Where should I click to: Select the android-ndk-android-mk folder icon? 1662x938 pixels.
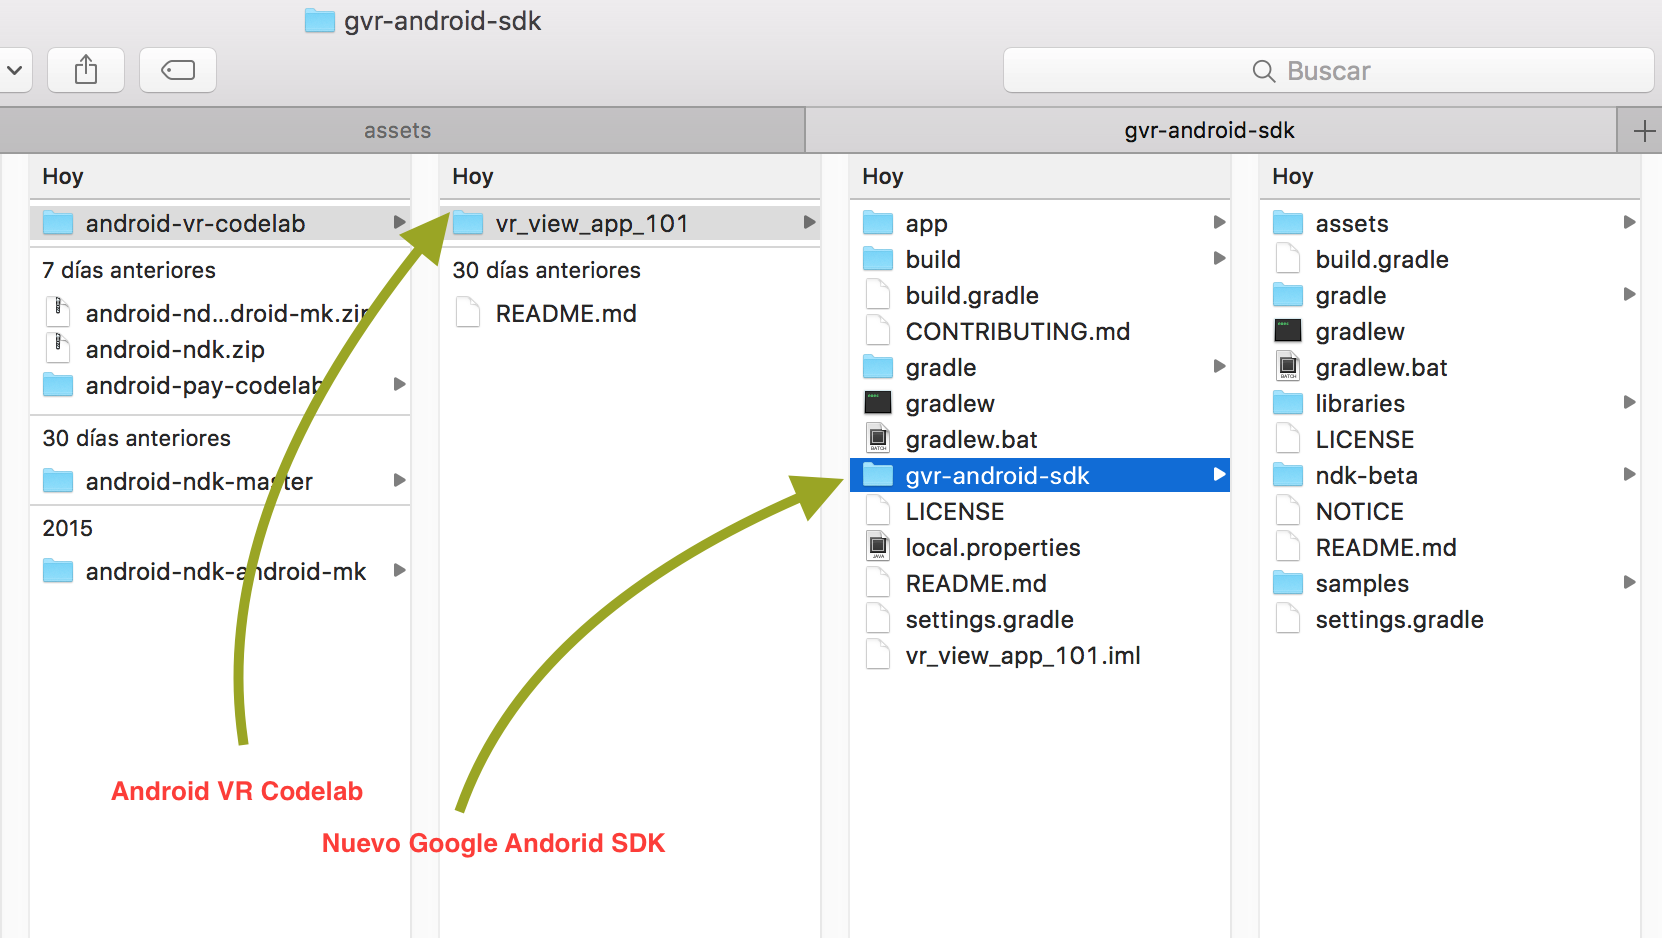click(58, 571)
